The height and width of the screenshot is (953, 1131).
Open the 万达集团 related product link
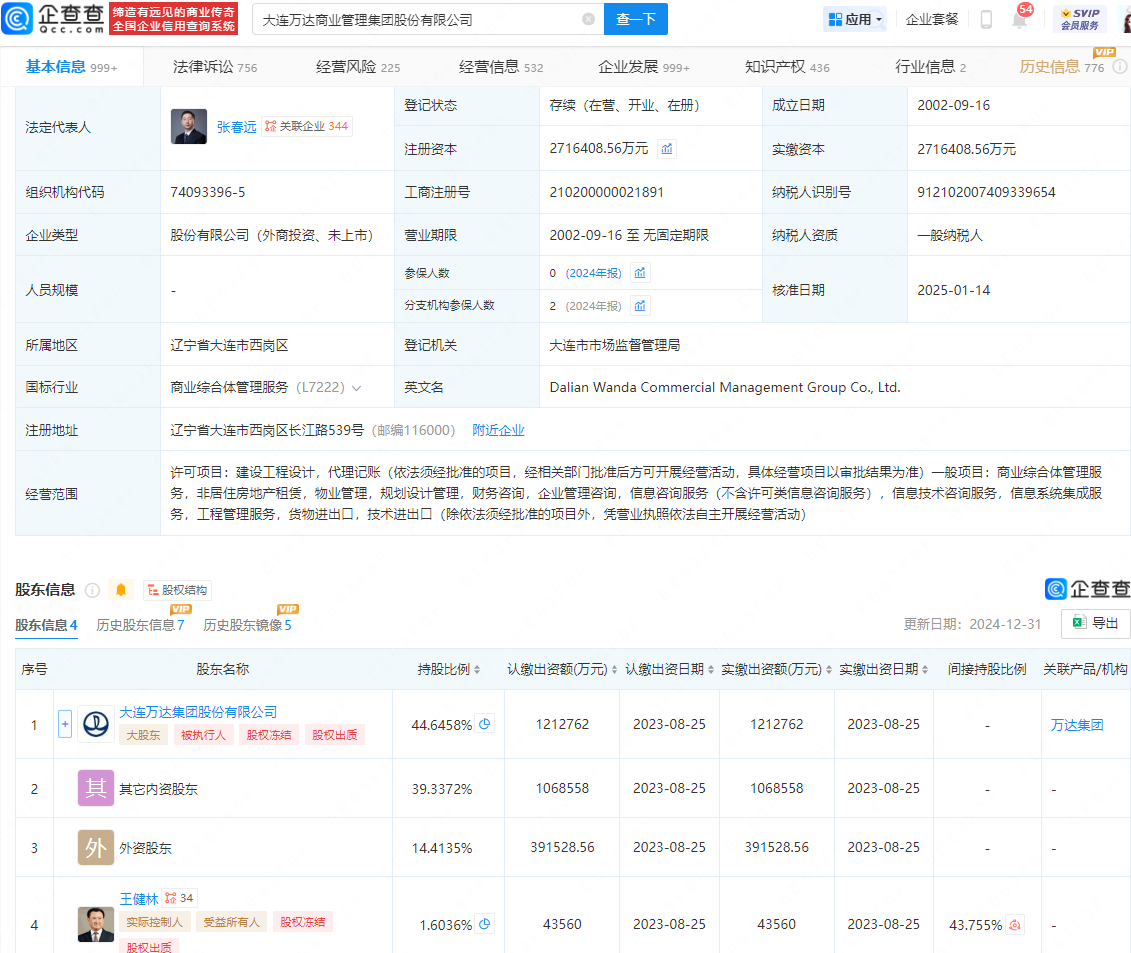[1077, 725]
